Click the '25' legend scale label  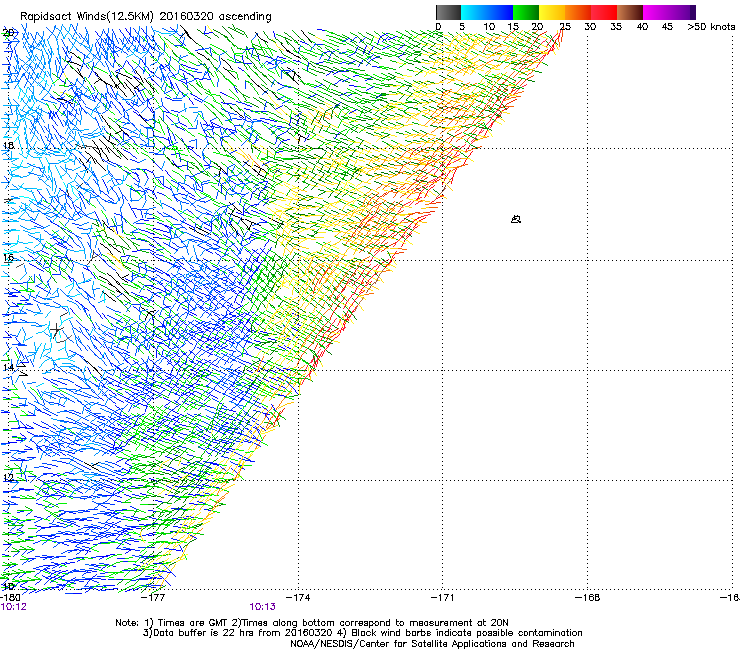pyautogui.click(x=565, y=26)
